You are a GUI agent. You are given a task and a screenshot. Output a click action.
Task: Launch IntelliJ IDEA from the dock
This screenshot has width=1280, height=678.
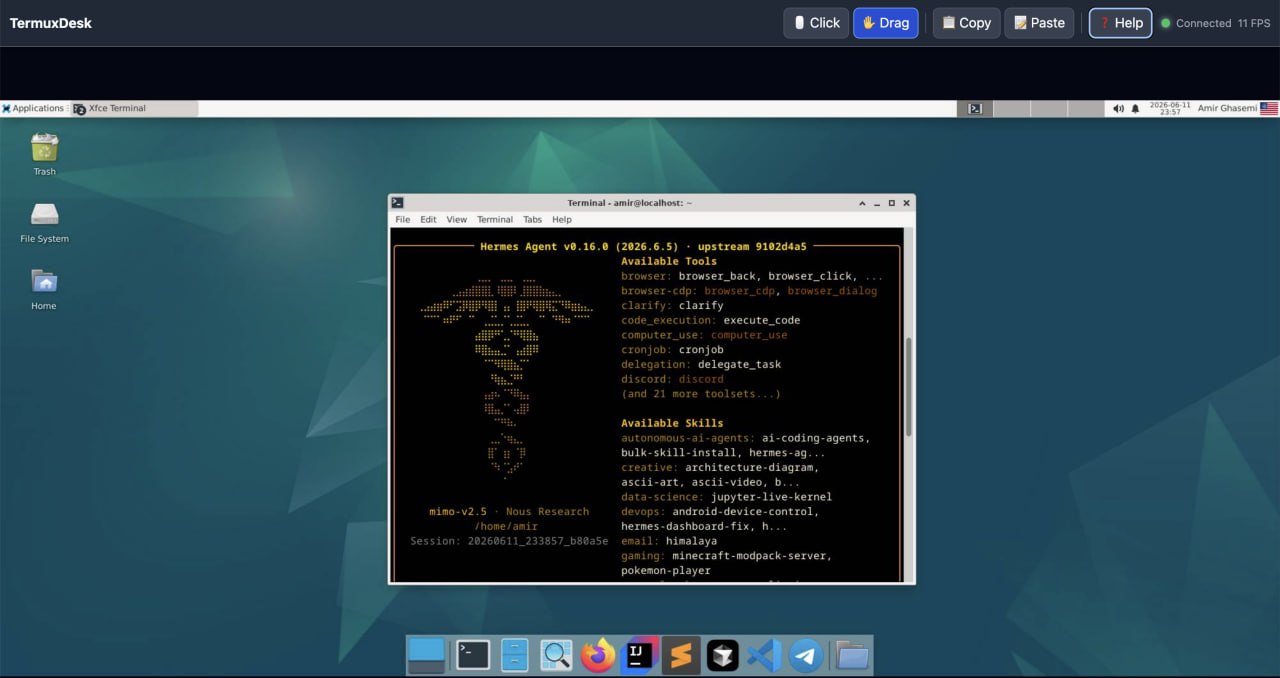click(639, 656)
